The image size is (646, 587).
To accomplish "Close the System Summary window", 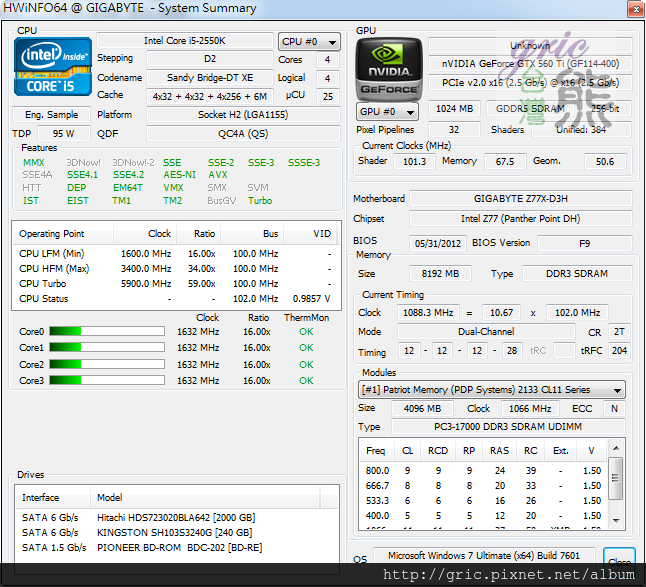I will pyautogui.click(x=636, y=9).
